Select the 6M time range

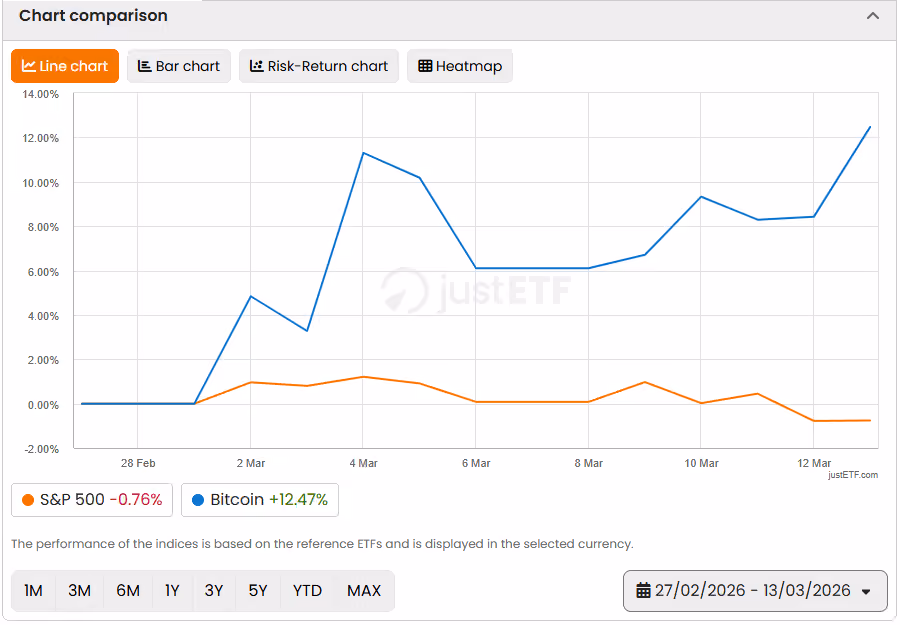click(128, 591)
